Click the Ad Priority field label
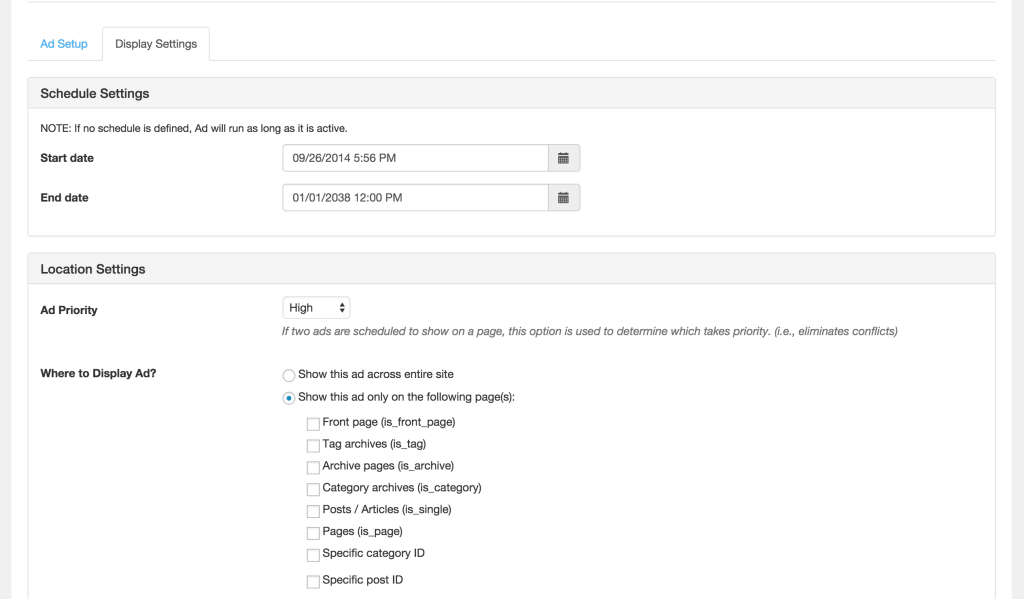The width and height of the screenshot is (1024, 599). tap(69, 310)
